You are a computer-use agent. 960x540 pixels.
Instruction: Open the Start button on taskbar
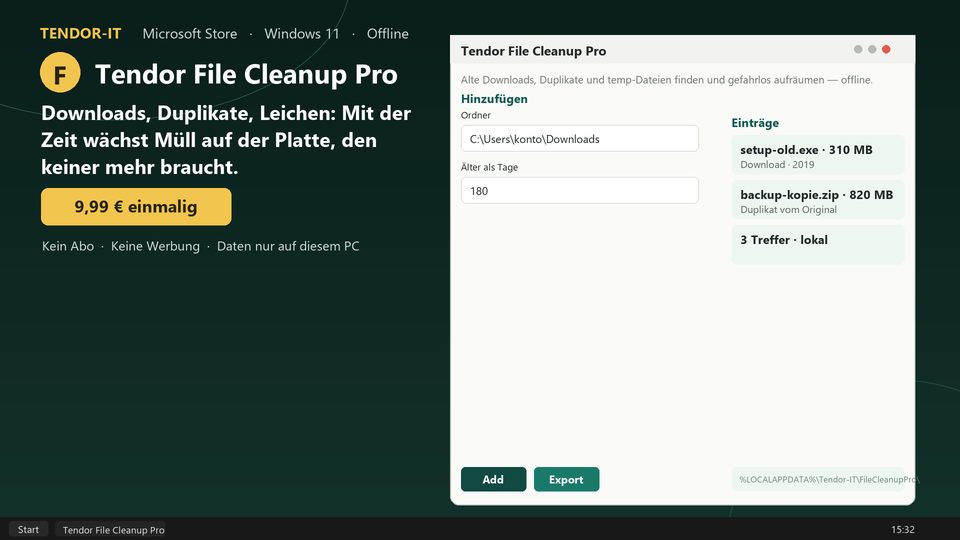point(28,530)
